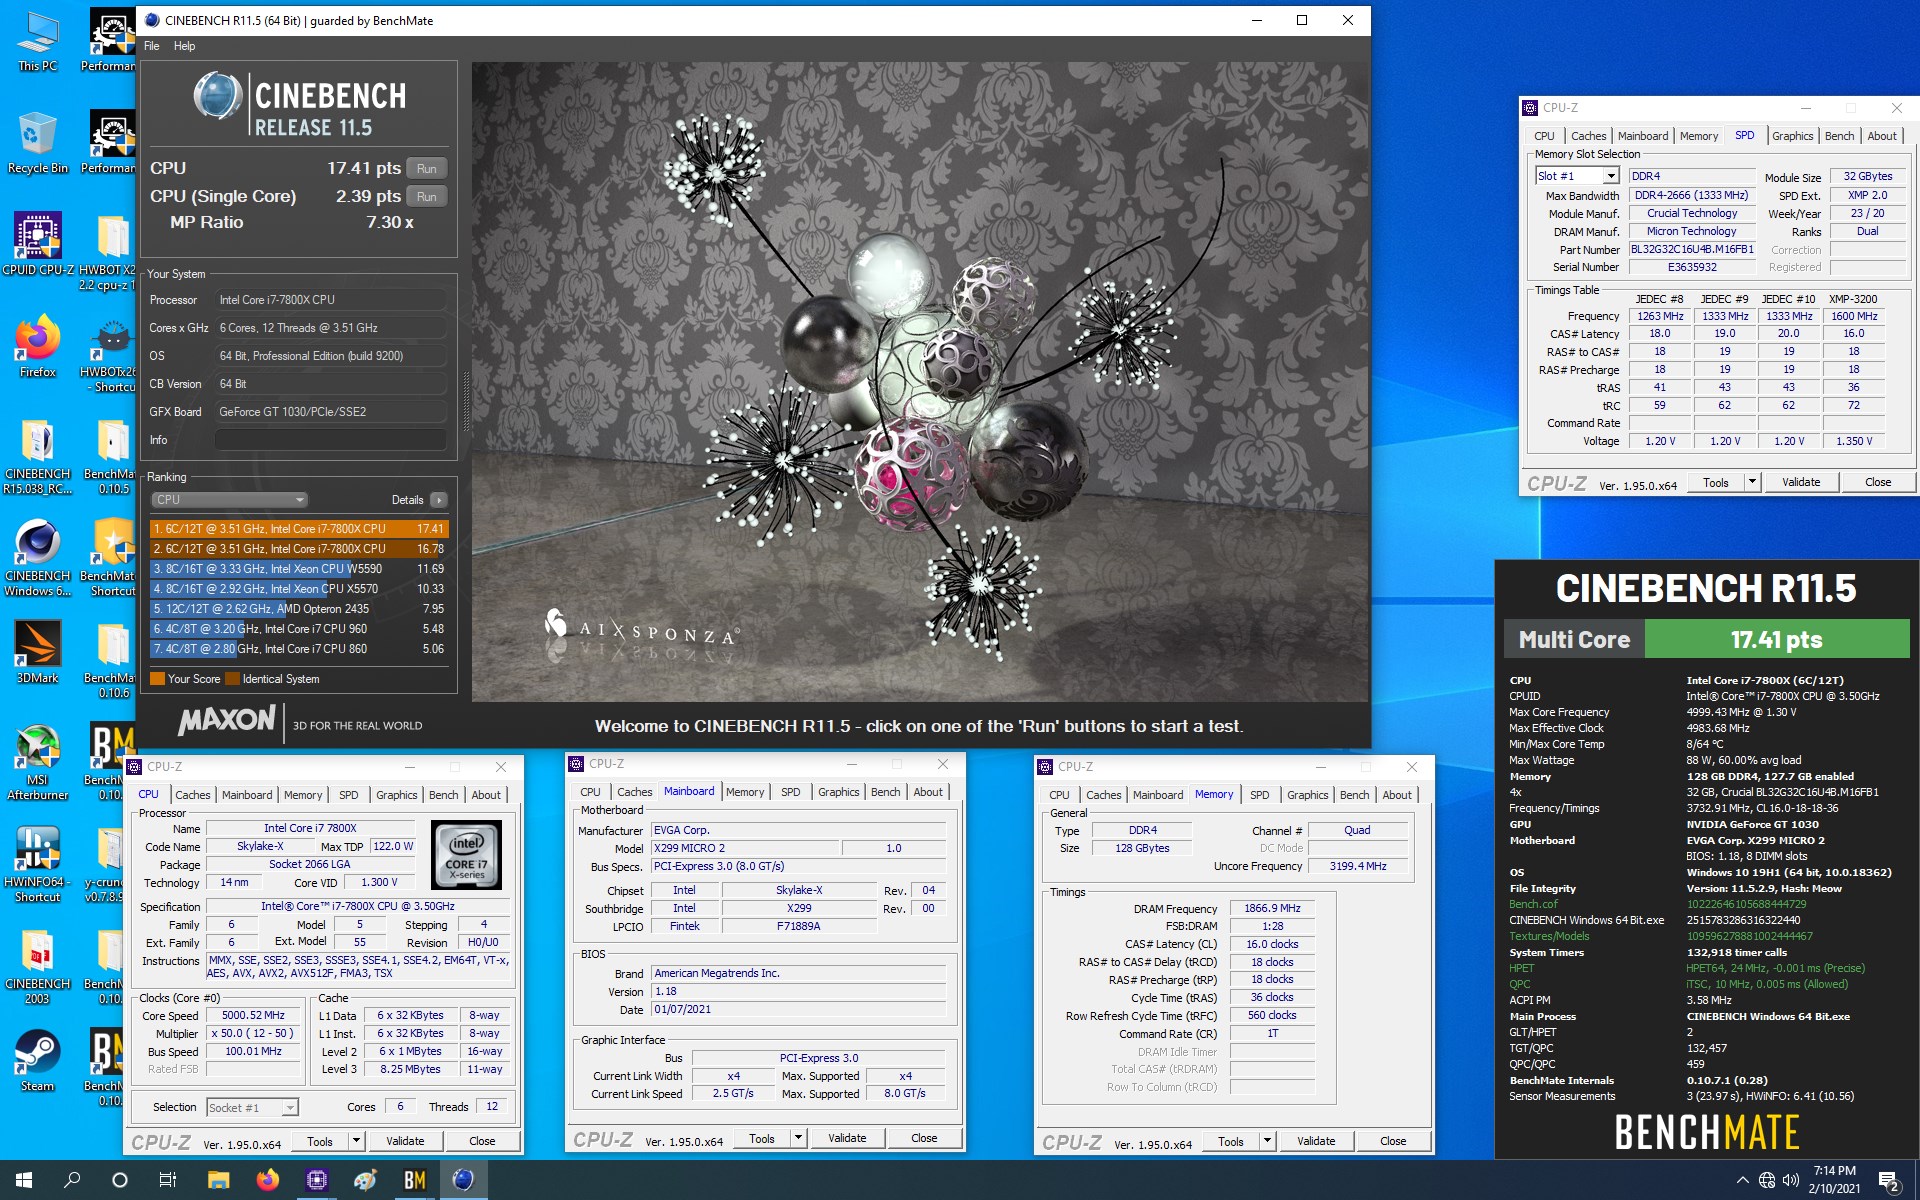
Task: Click orange Your Score legend swatch
Action: point(157,679)
